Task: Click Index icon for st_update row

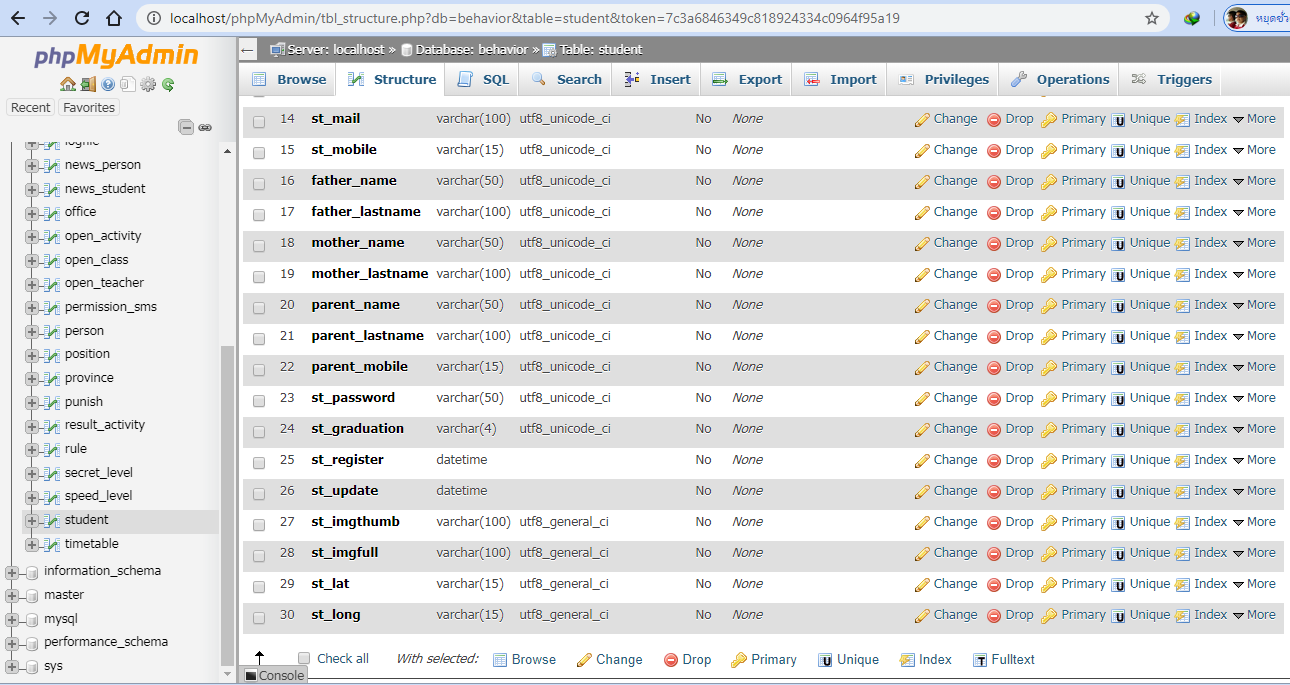Action: click(1182, 492)
